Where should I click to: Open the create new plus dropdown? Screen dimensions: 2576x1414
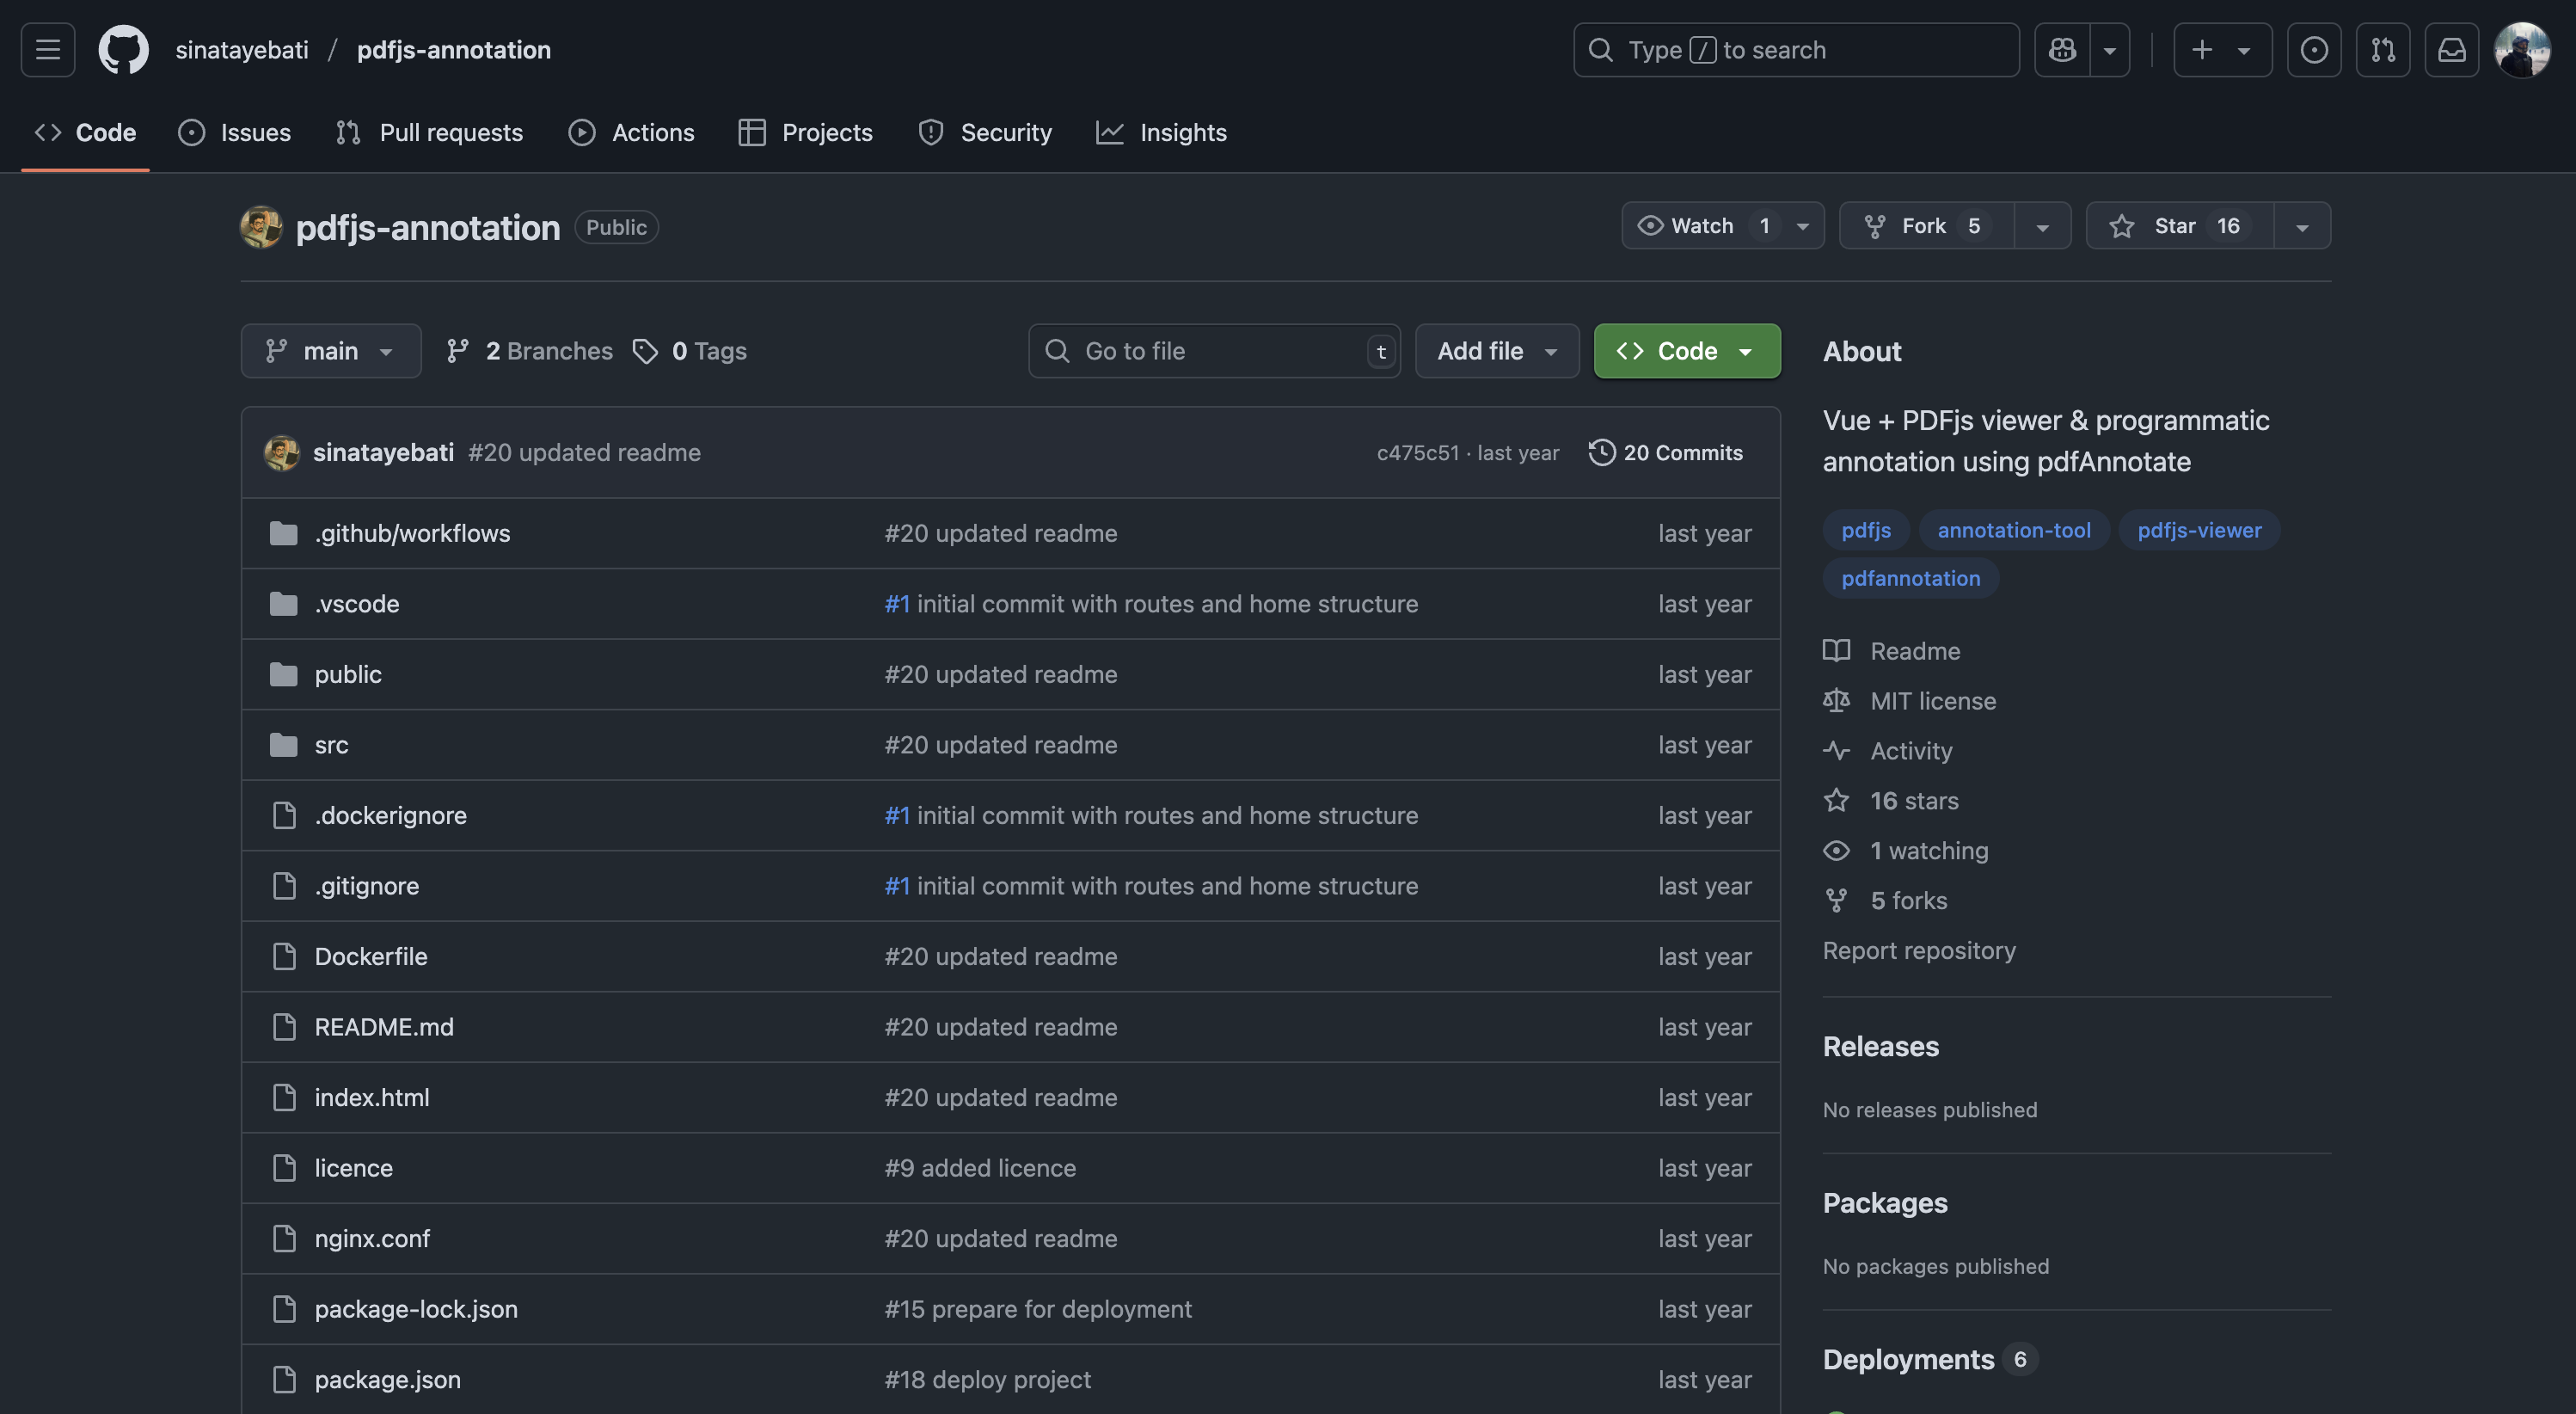(2223, 49)
